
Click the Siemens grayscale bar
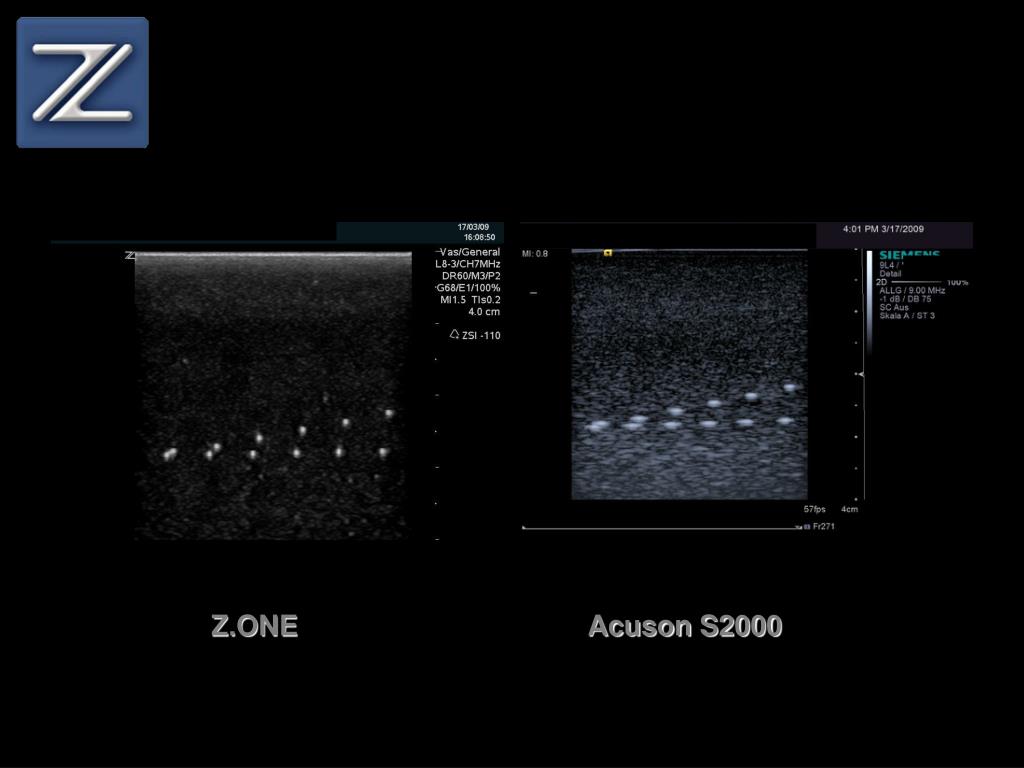coord(870,302)
